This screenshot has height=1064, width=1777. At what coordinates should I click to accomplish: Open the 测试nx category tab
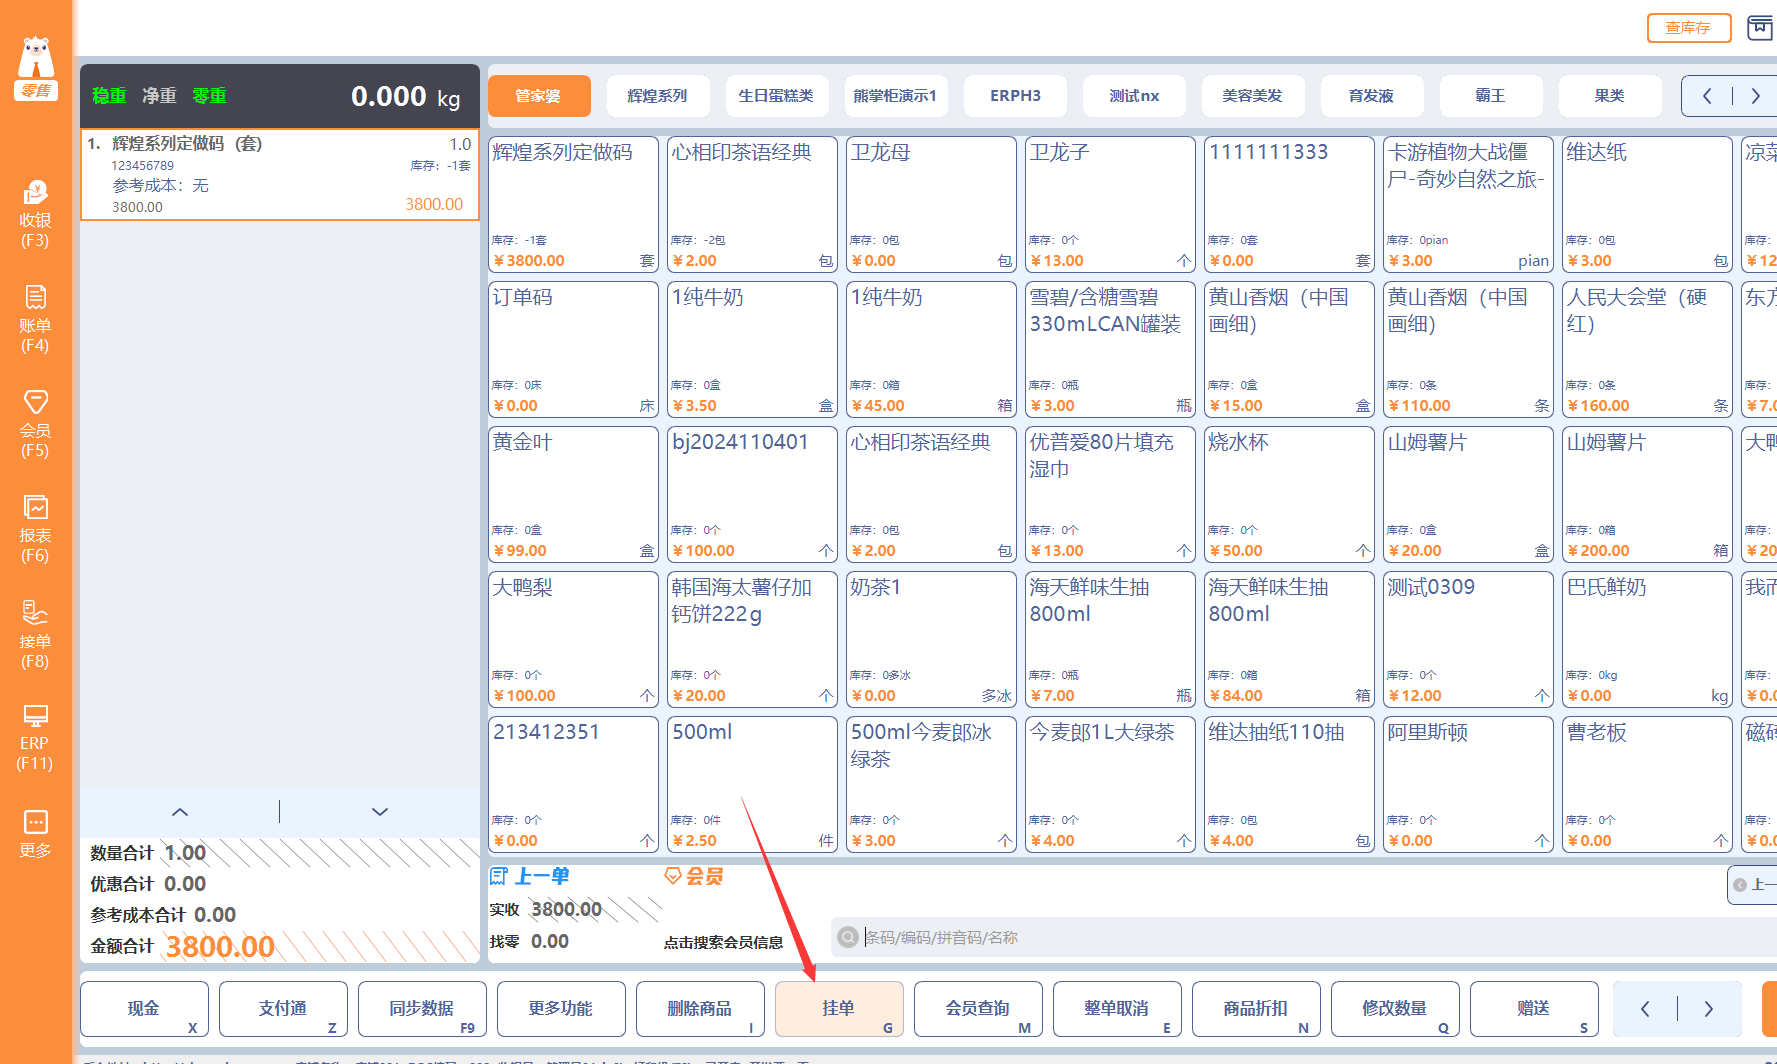(1134, 96)
